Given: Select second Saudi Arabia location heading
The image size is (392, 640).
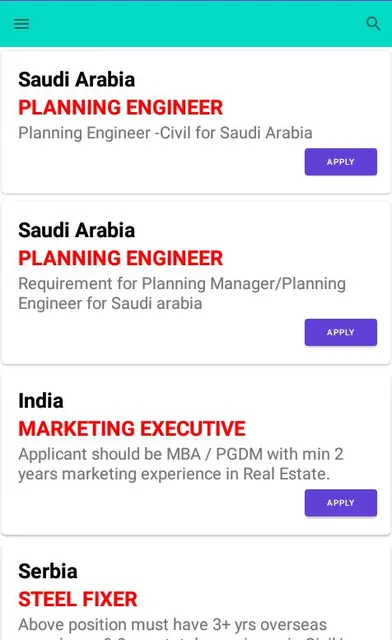Looking at the screenshot, I should point(76,230).
